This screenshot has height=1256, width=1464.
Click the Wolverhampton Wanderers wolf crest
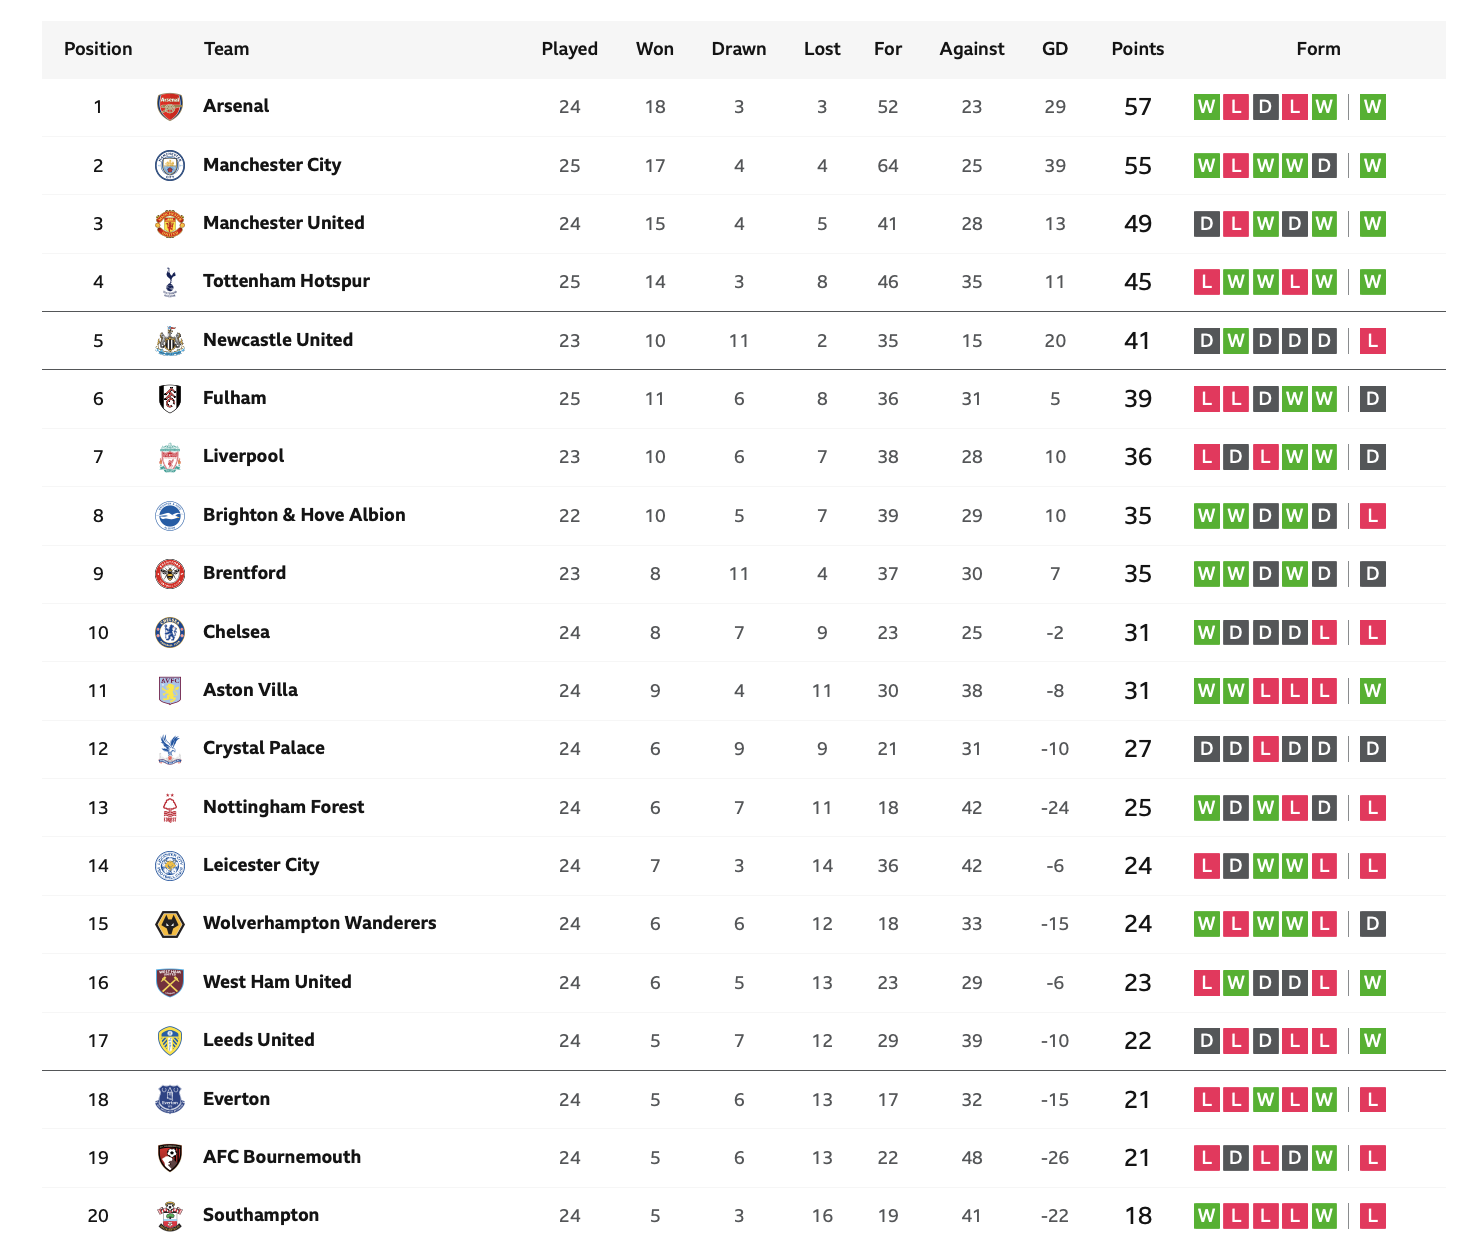pos(170,924)
